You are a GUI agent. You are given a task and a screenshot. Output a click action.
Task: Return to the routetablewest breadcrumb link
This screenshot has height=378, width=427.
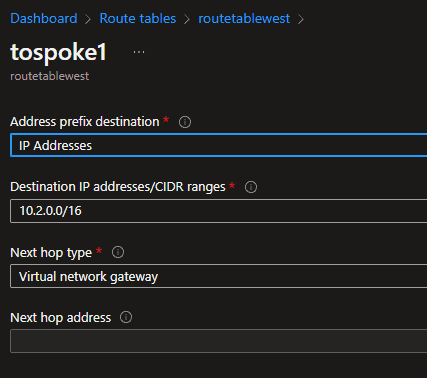click(x=244, y=19)
